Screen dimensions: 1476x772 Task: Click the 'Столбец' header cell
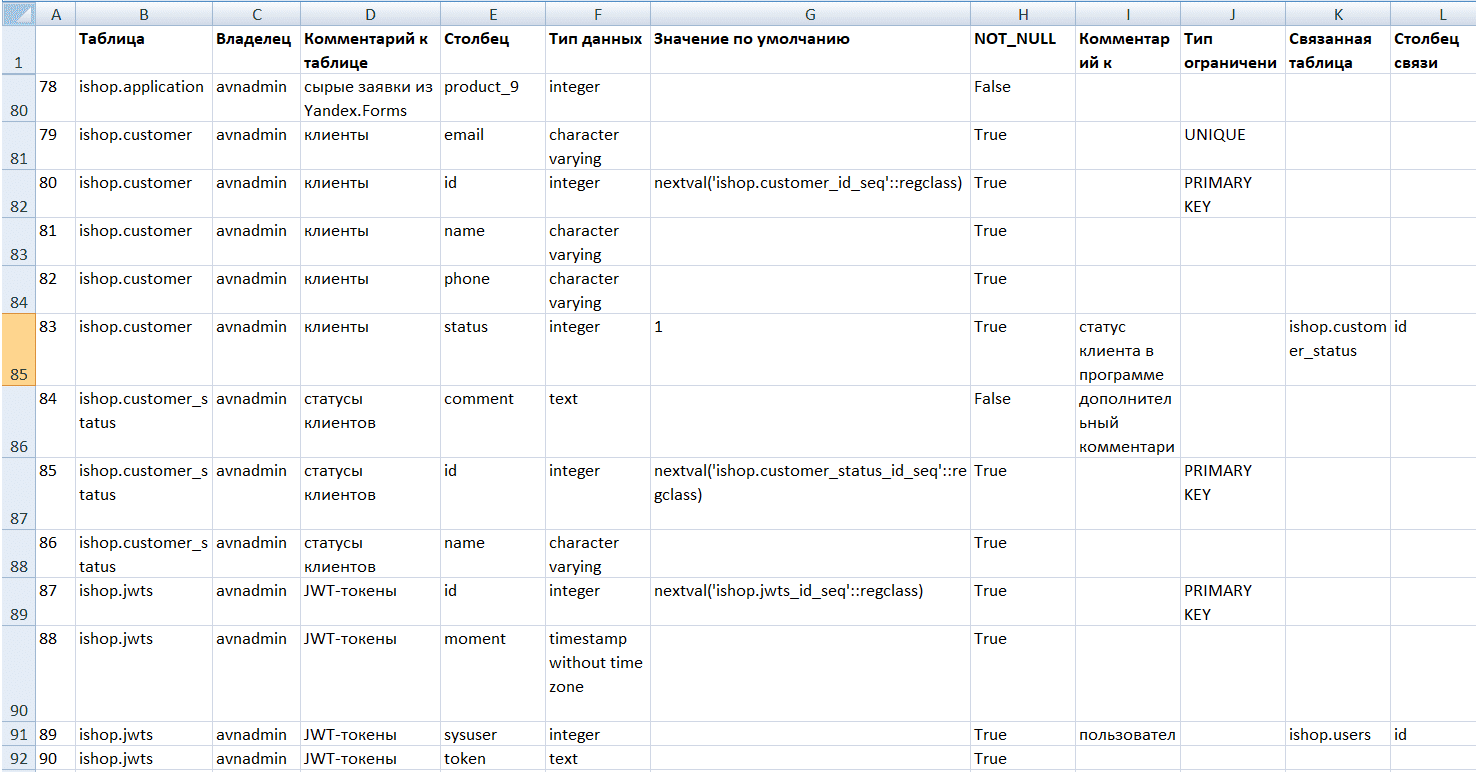[x=492, y=50]
